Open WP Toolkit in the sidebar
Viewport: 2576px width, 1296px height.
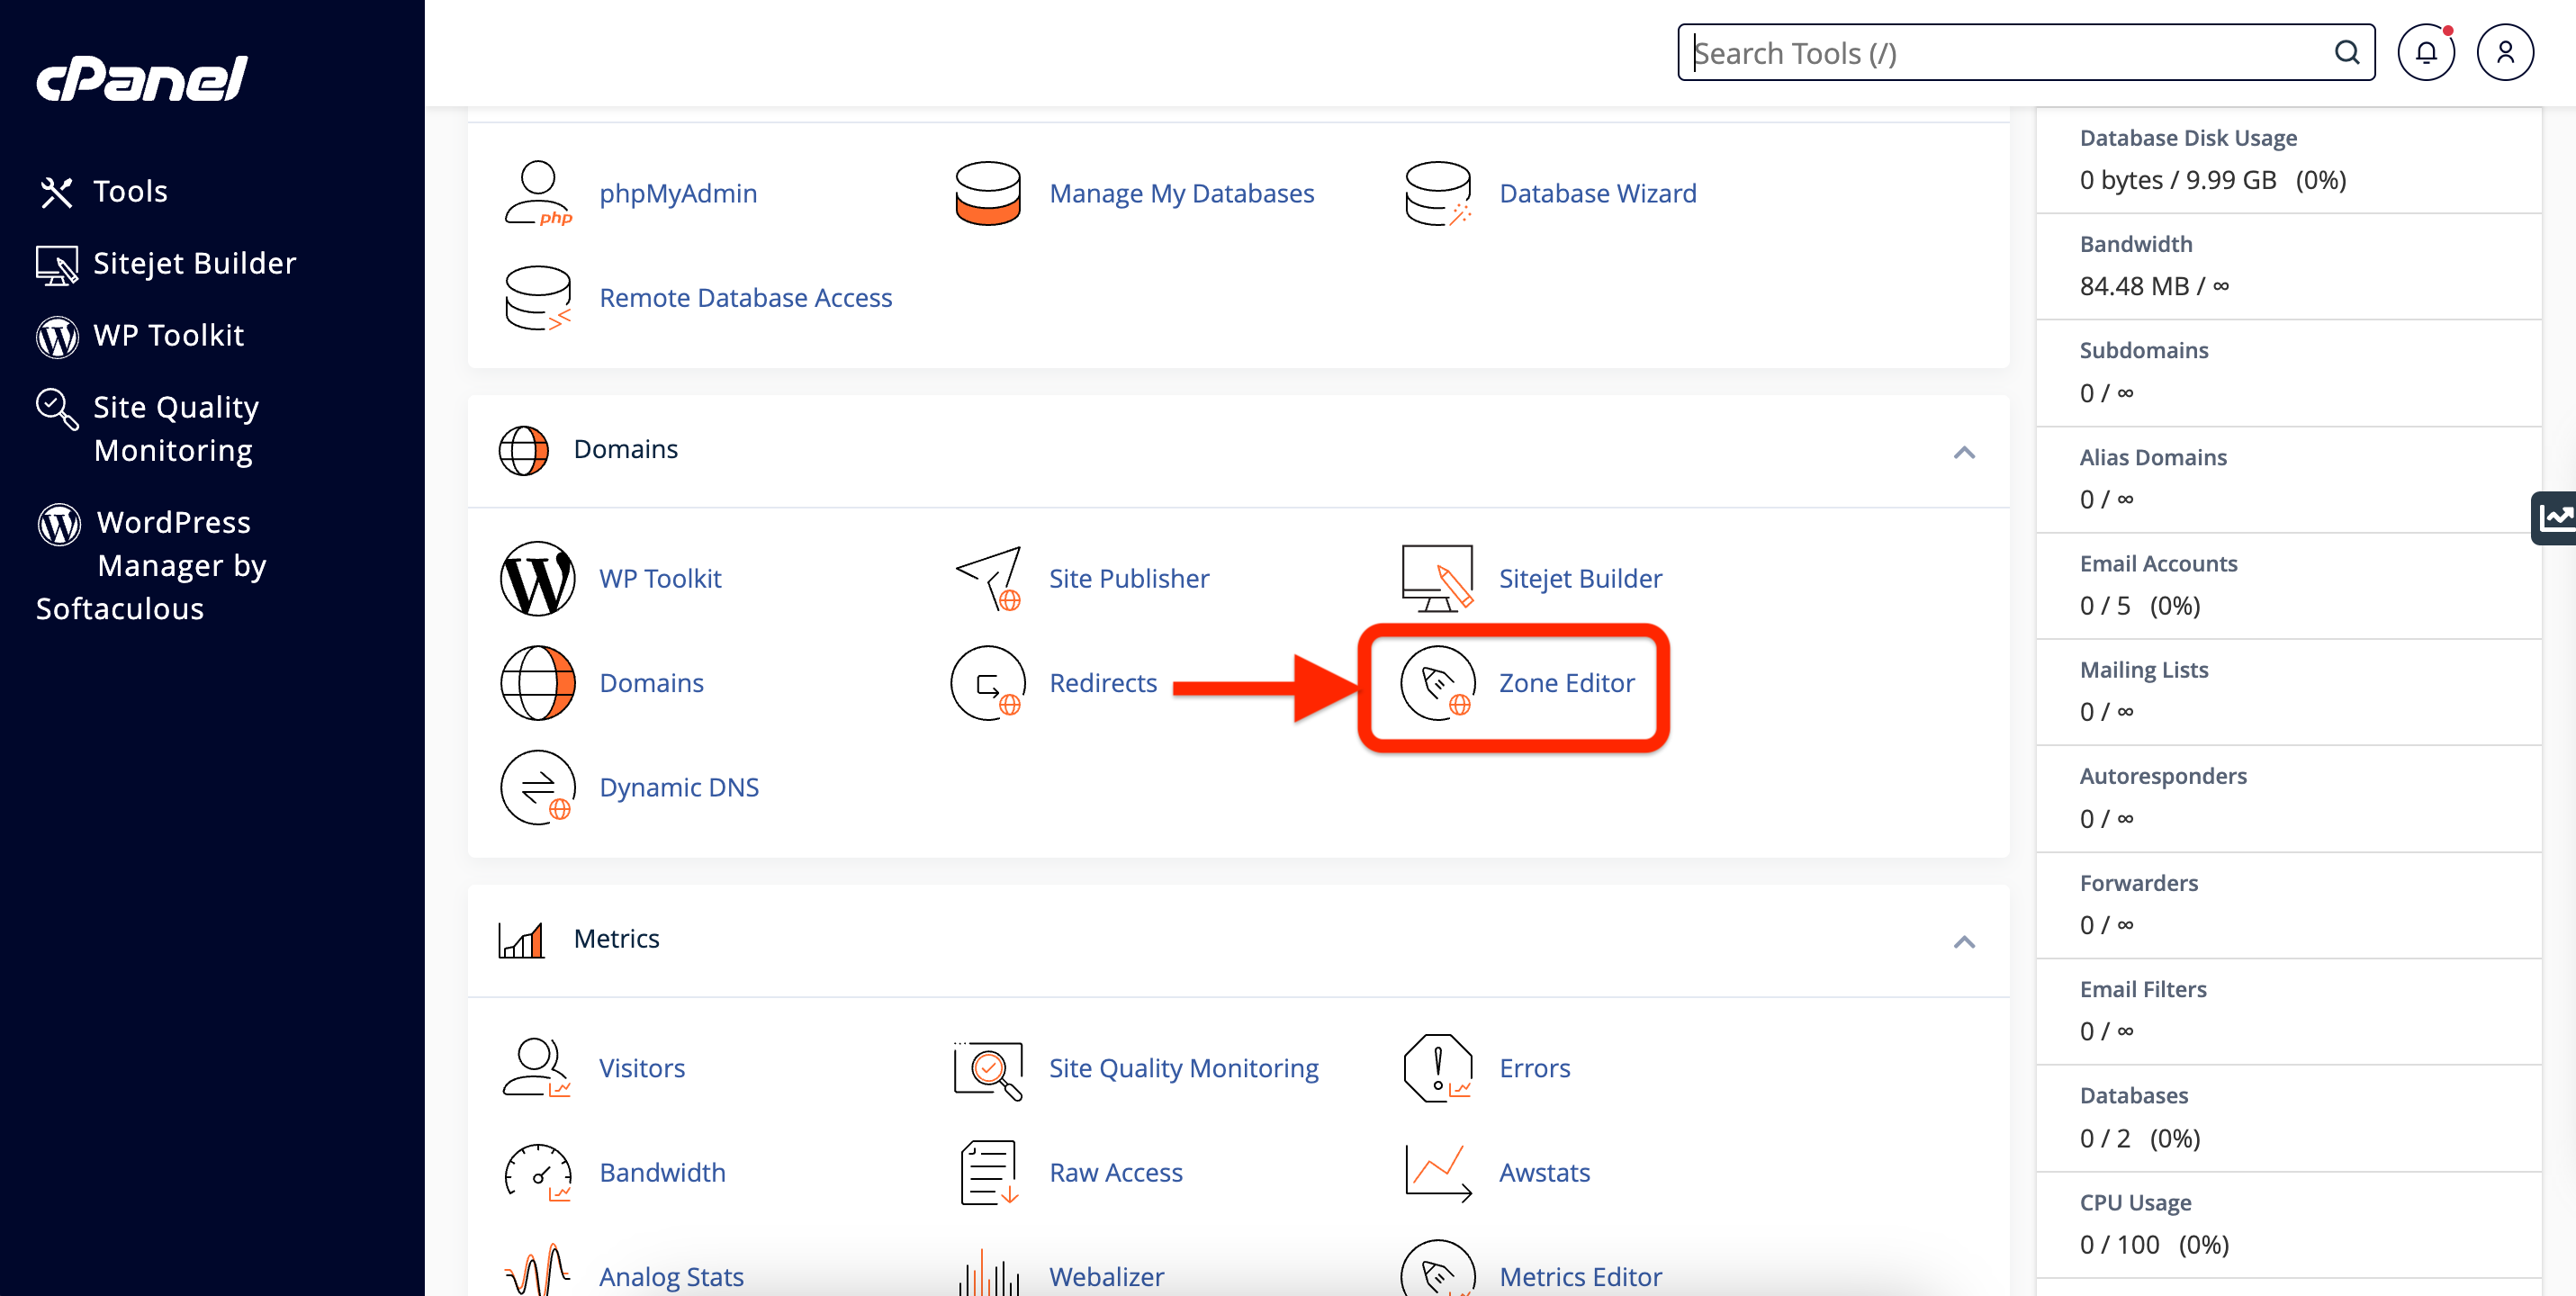tap(140, 336)
